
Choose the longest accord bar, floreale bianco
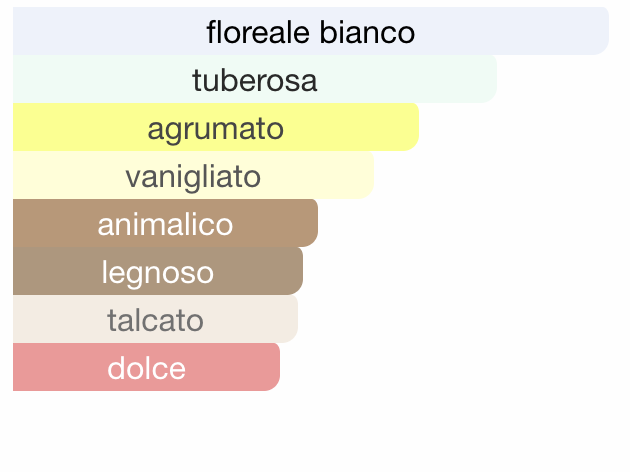pyautogui.click(x=311, y=31)
